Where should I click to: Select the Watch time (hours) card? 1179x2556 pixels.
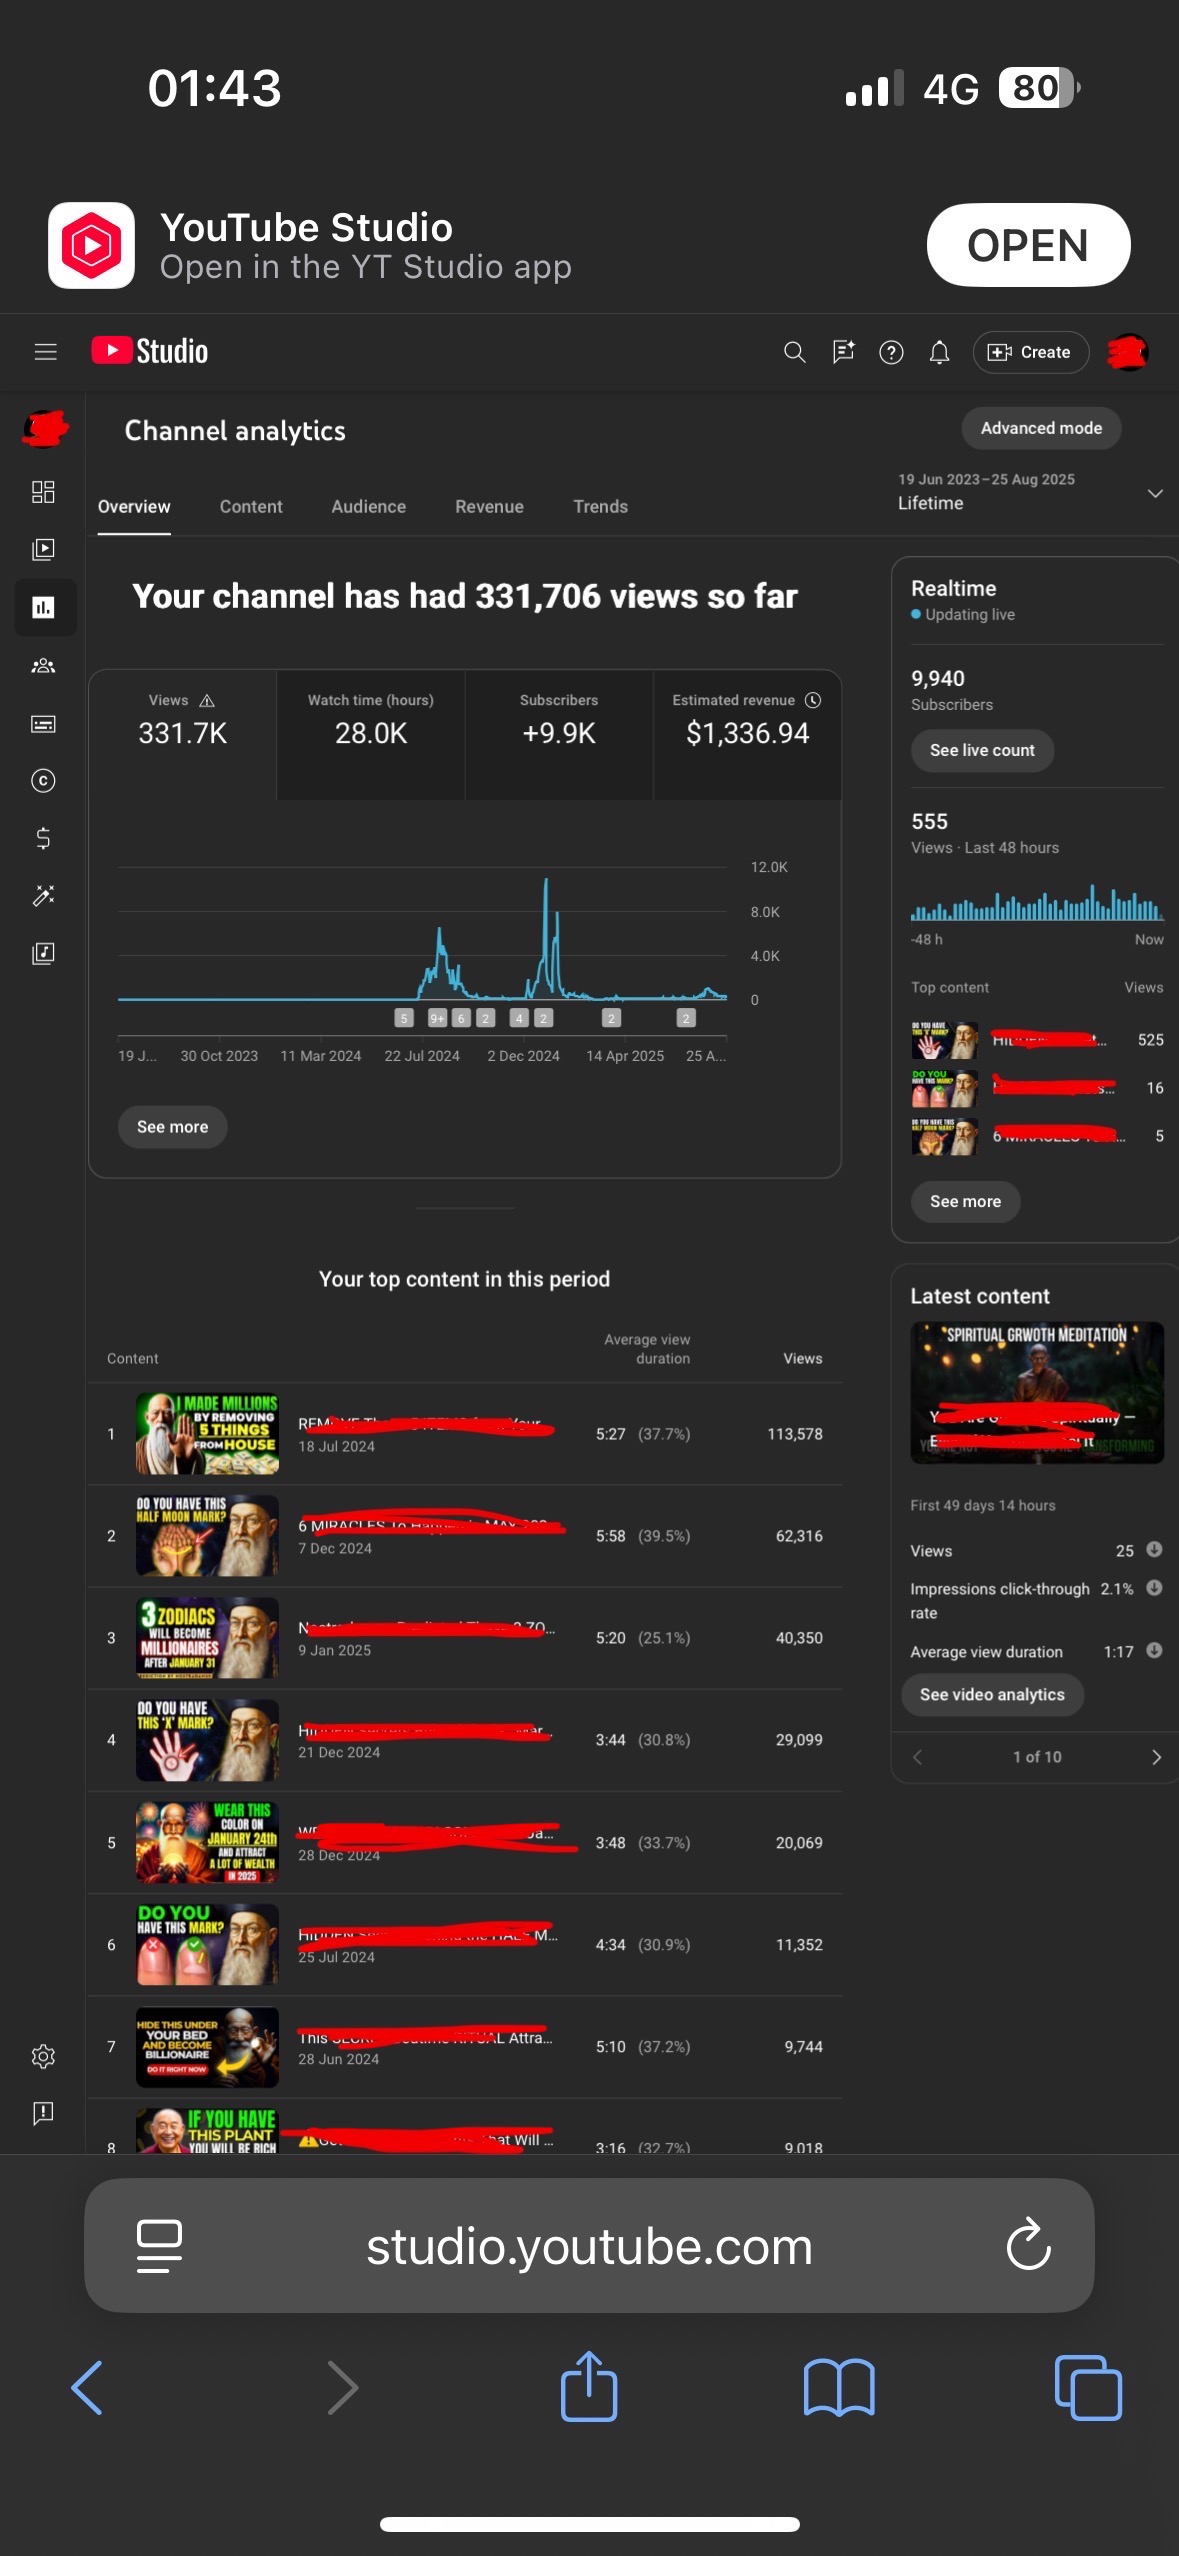click(371, 735)
